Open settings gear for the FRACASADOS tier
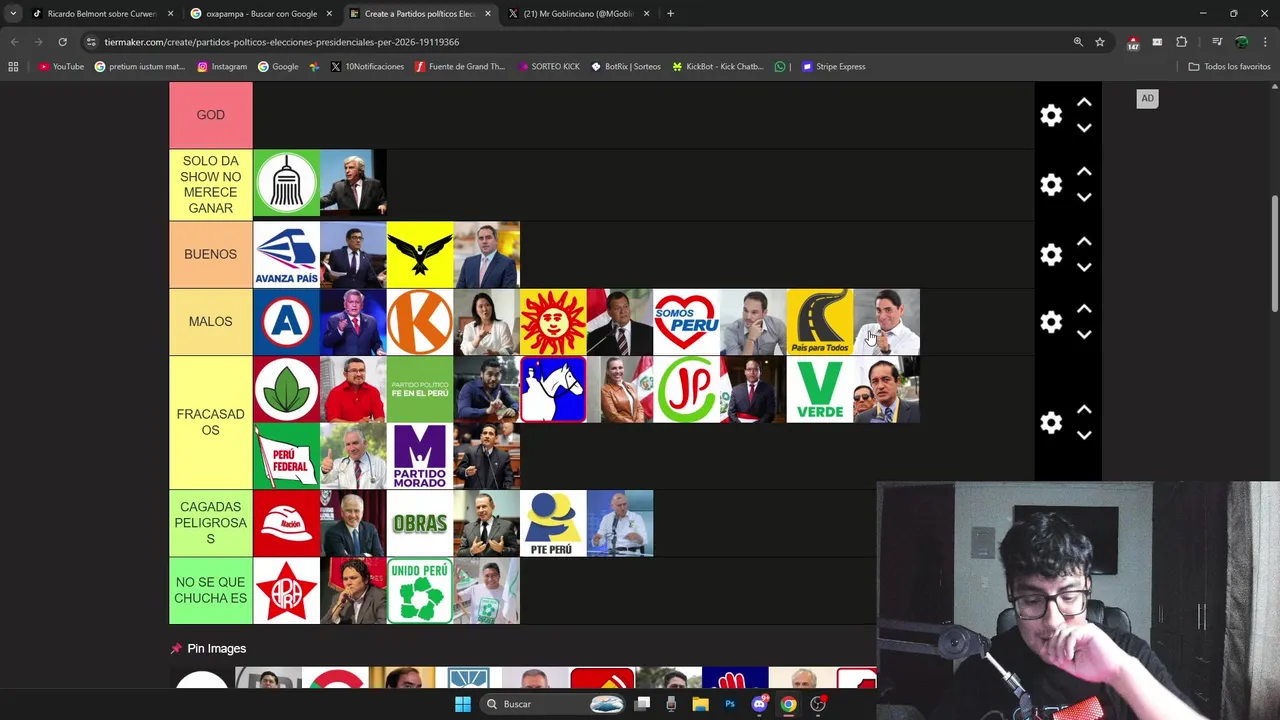The height and width of the screenshot is (720, 1280). coord(1051,422)
